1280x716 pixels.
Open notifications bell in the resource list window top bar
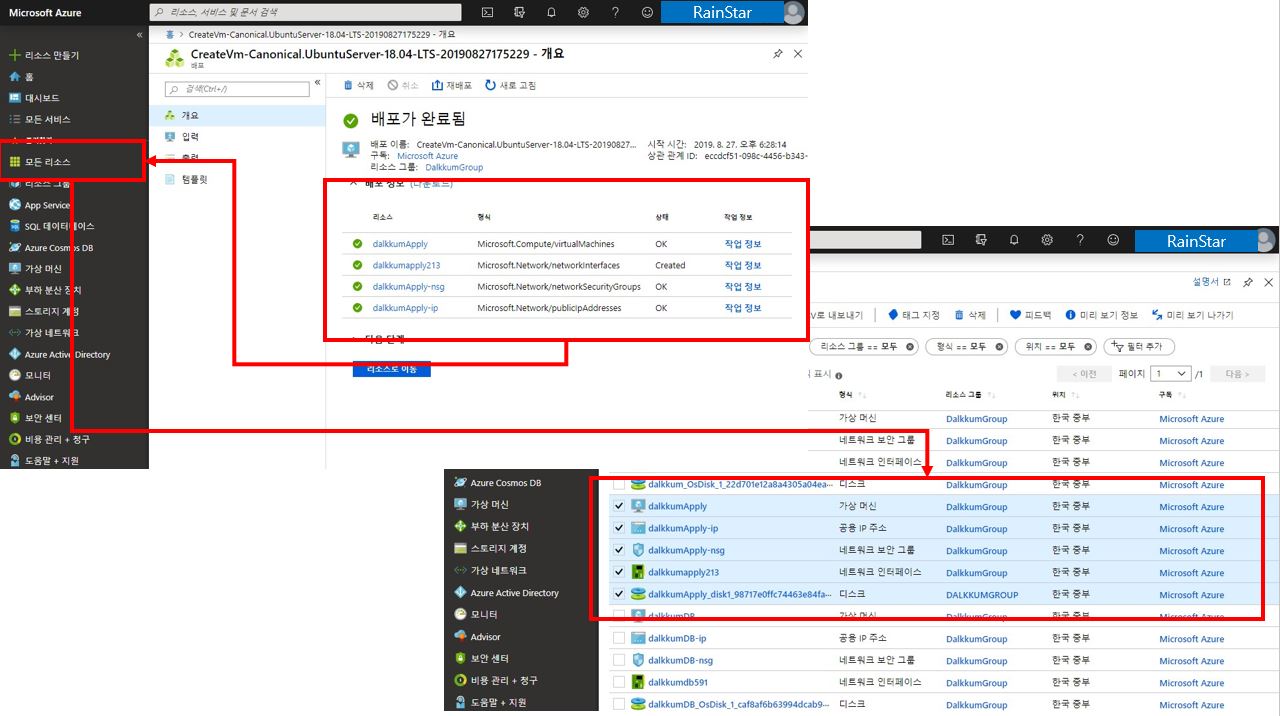click(1014, 240)
